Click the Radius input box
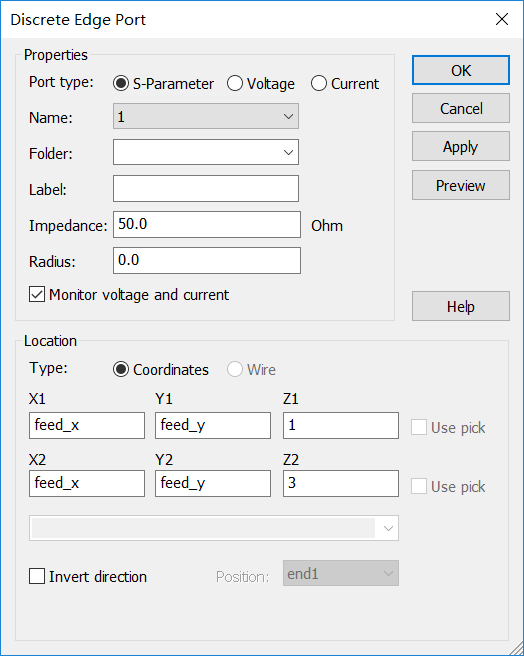Image resolution: width=524 pixels, height=656 pixels. [x=207, y=261]
